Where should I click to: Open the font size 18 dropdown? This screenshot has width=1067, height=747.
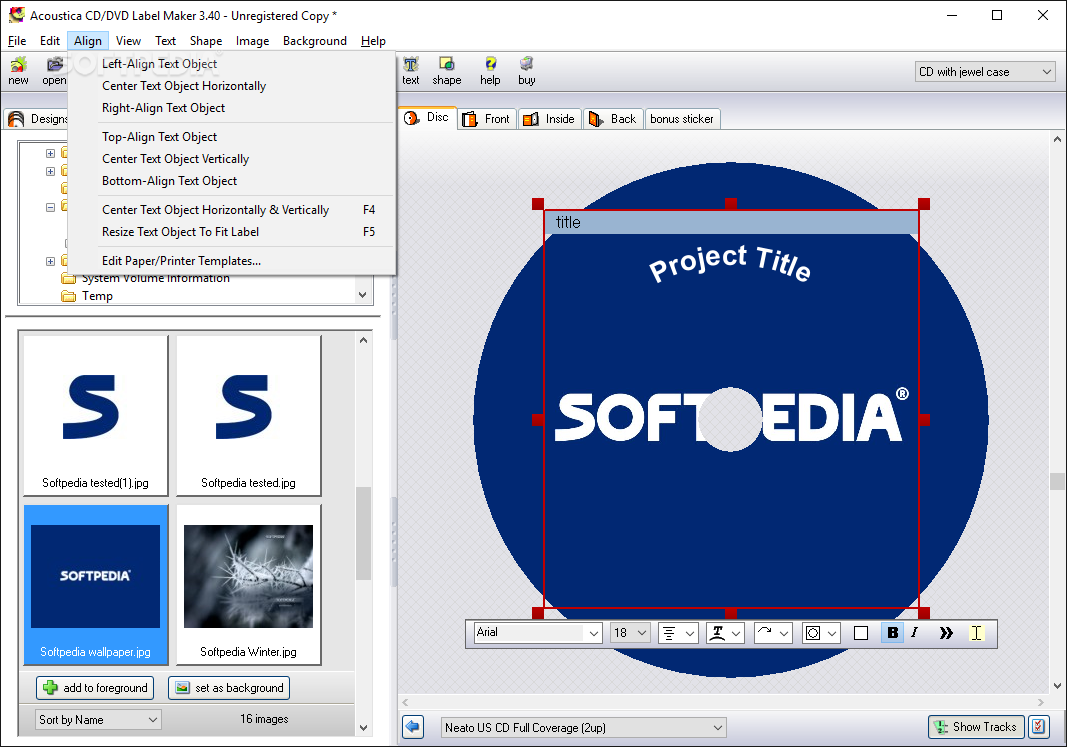tap(630, 633)
